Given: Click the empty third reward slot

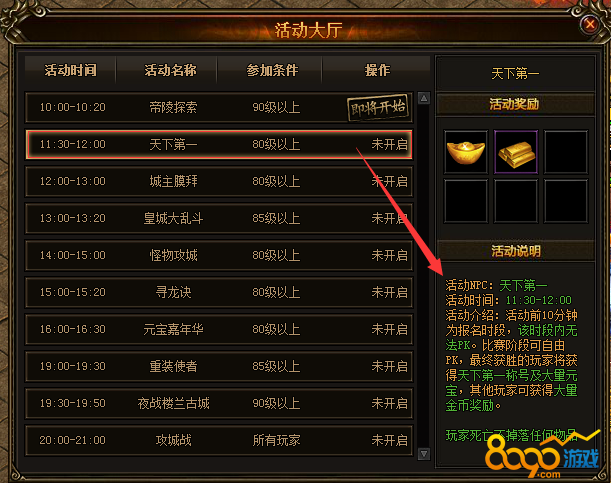Looking at the screenshot, I should [x=566, y=152].
